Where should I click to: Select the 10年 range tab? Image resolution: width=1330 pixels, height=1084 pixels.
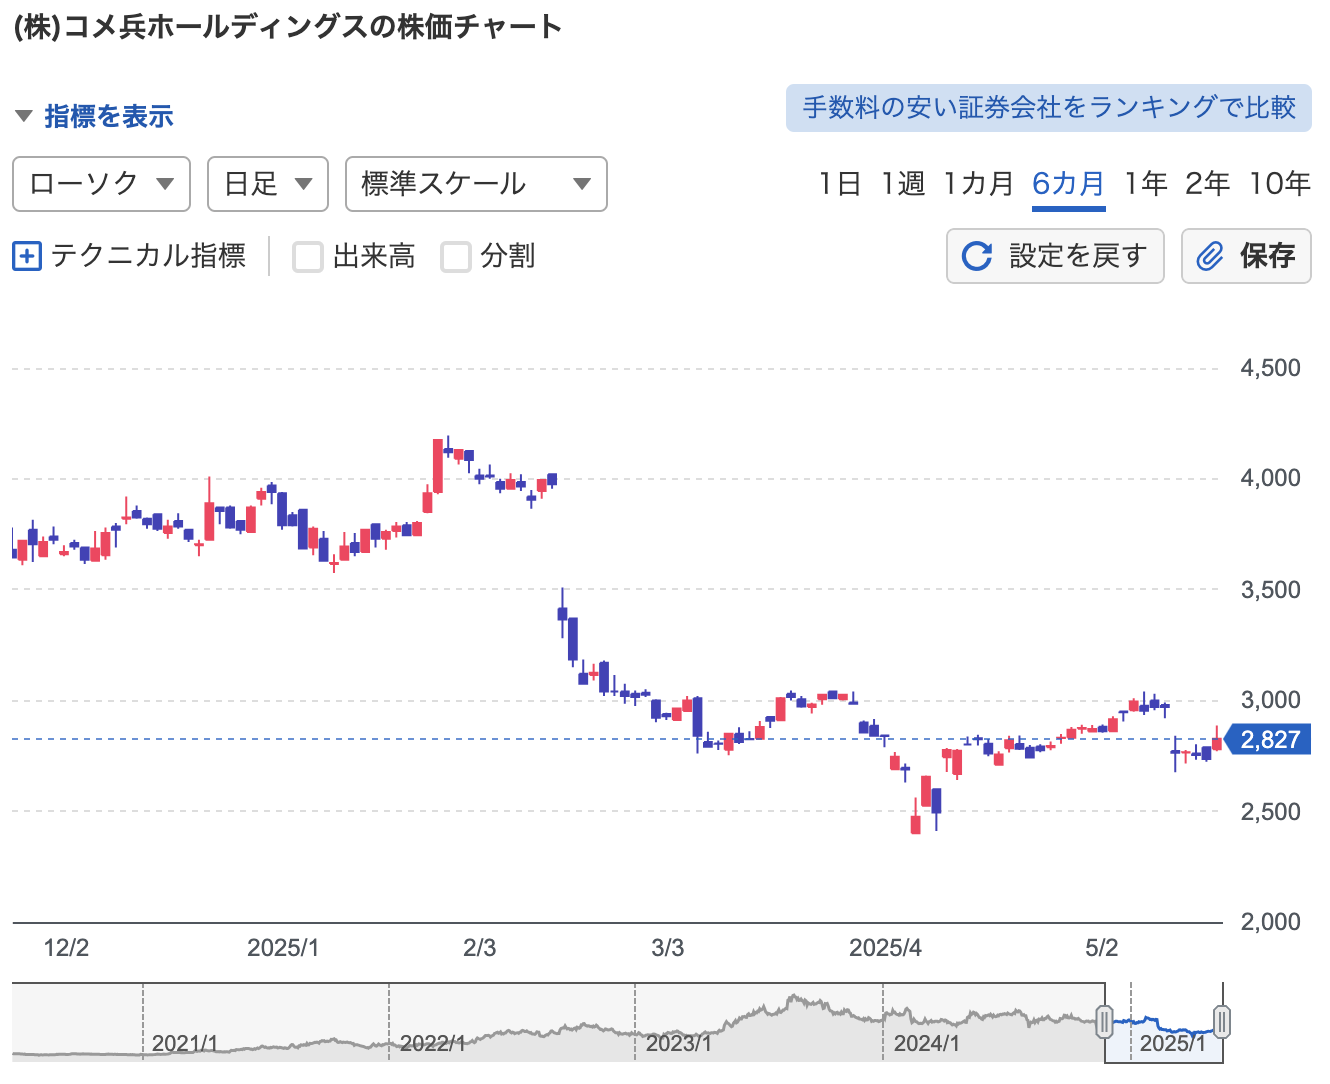(x=1280, y=184)
